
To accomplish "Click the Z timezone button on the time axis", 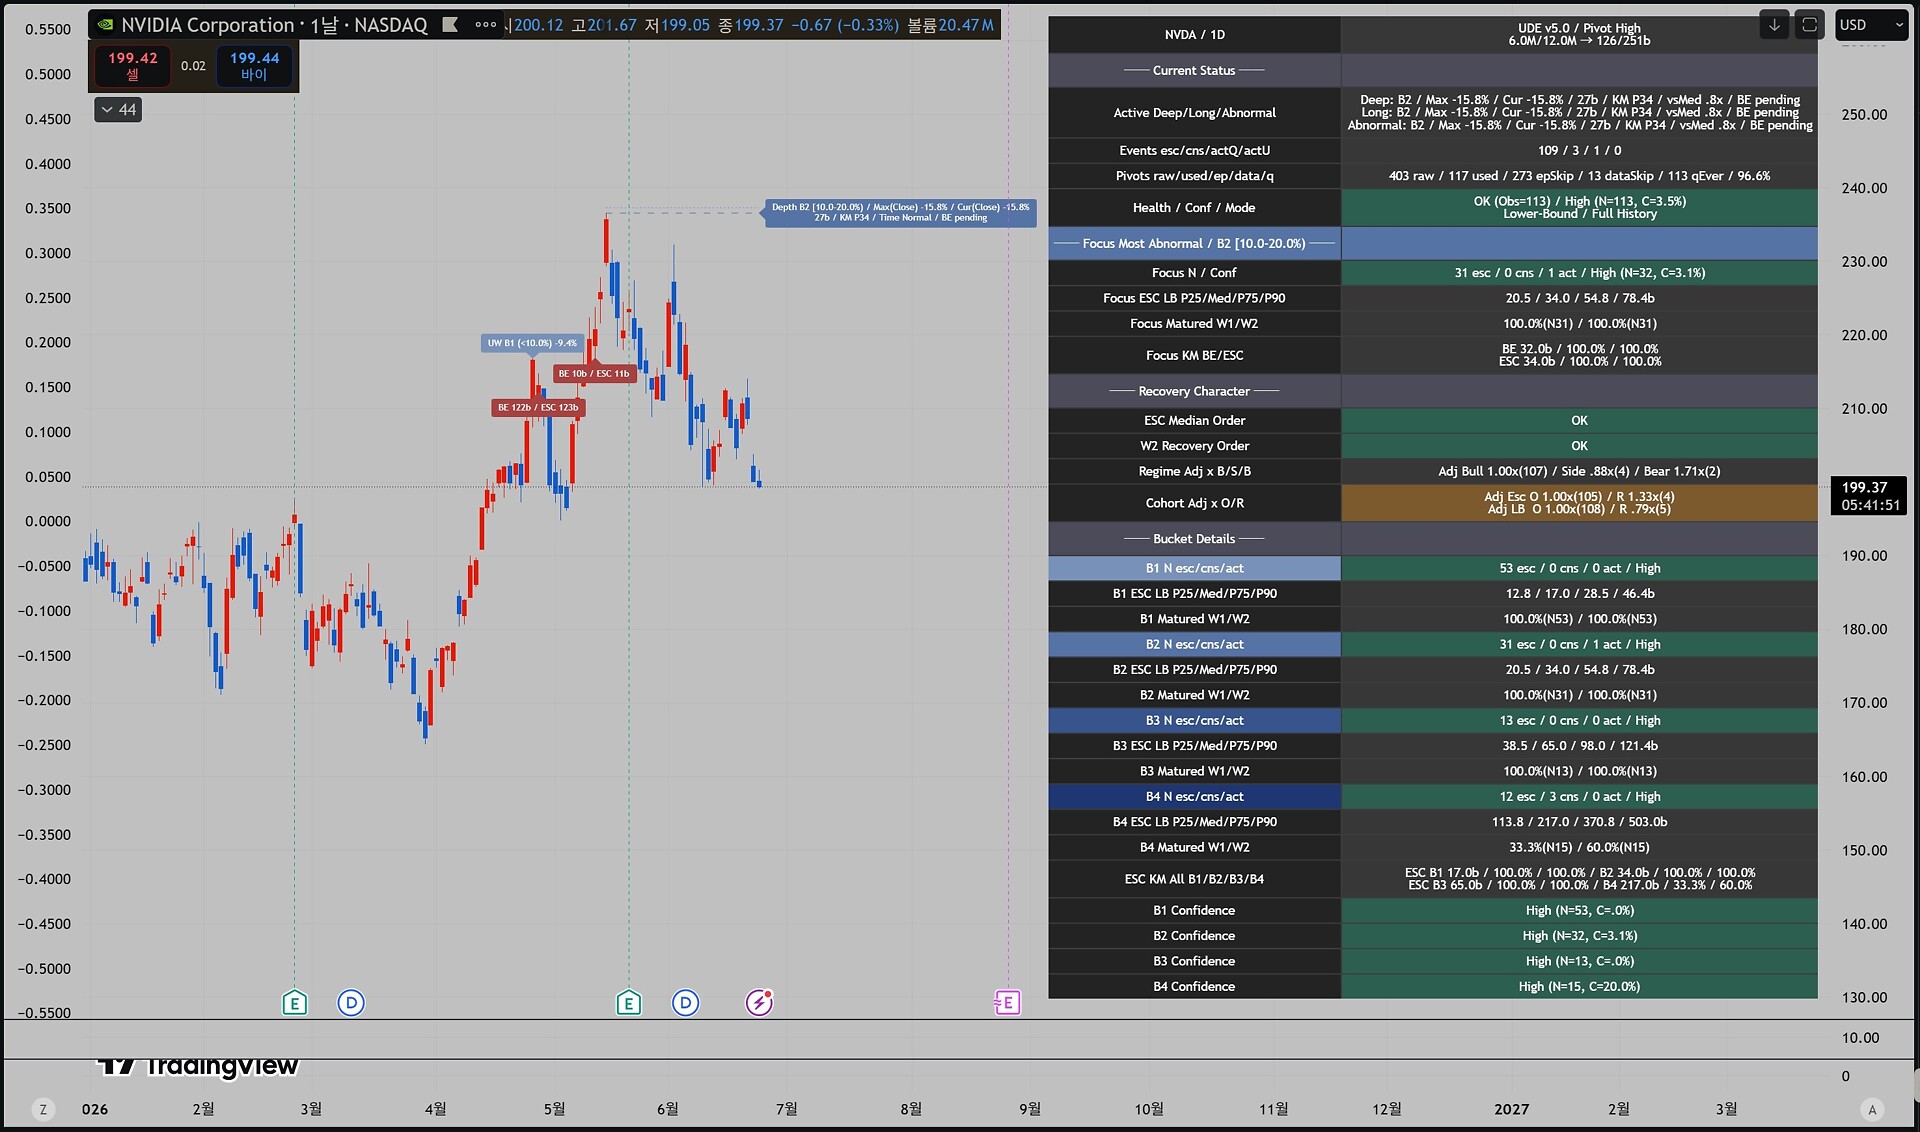I will pos(43,1109).
